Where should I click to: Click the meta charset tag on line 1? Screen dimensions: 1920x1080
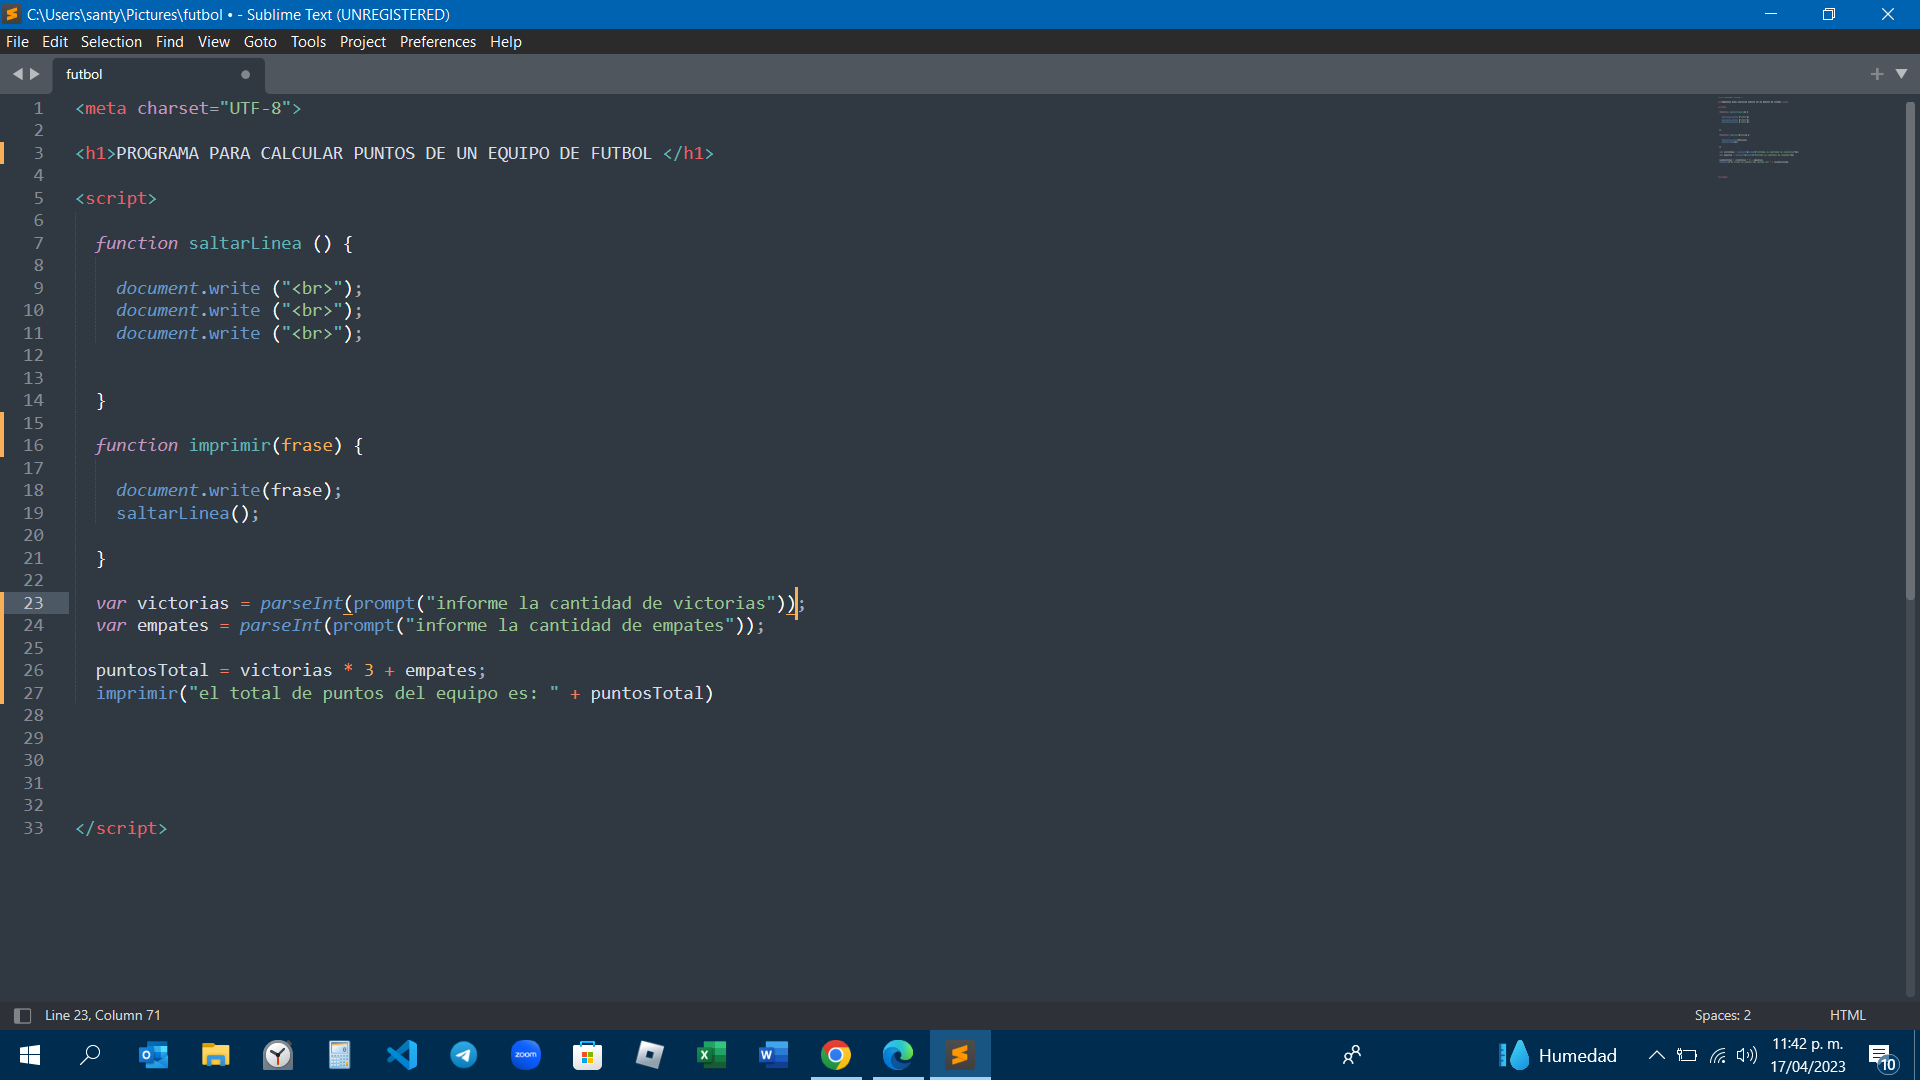(188, 108)
